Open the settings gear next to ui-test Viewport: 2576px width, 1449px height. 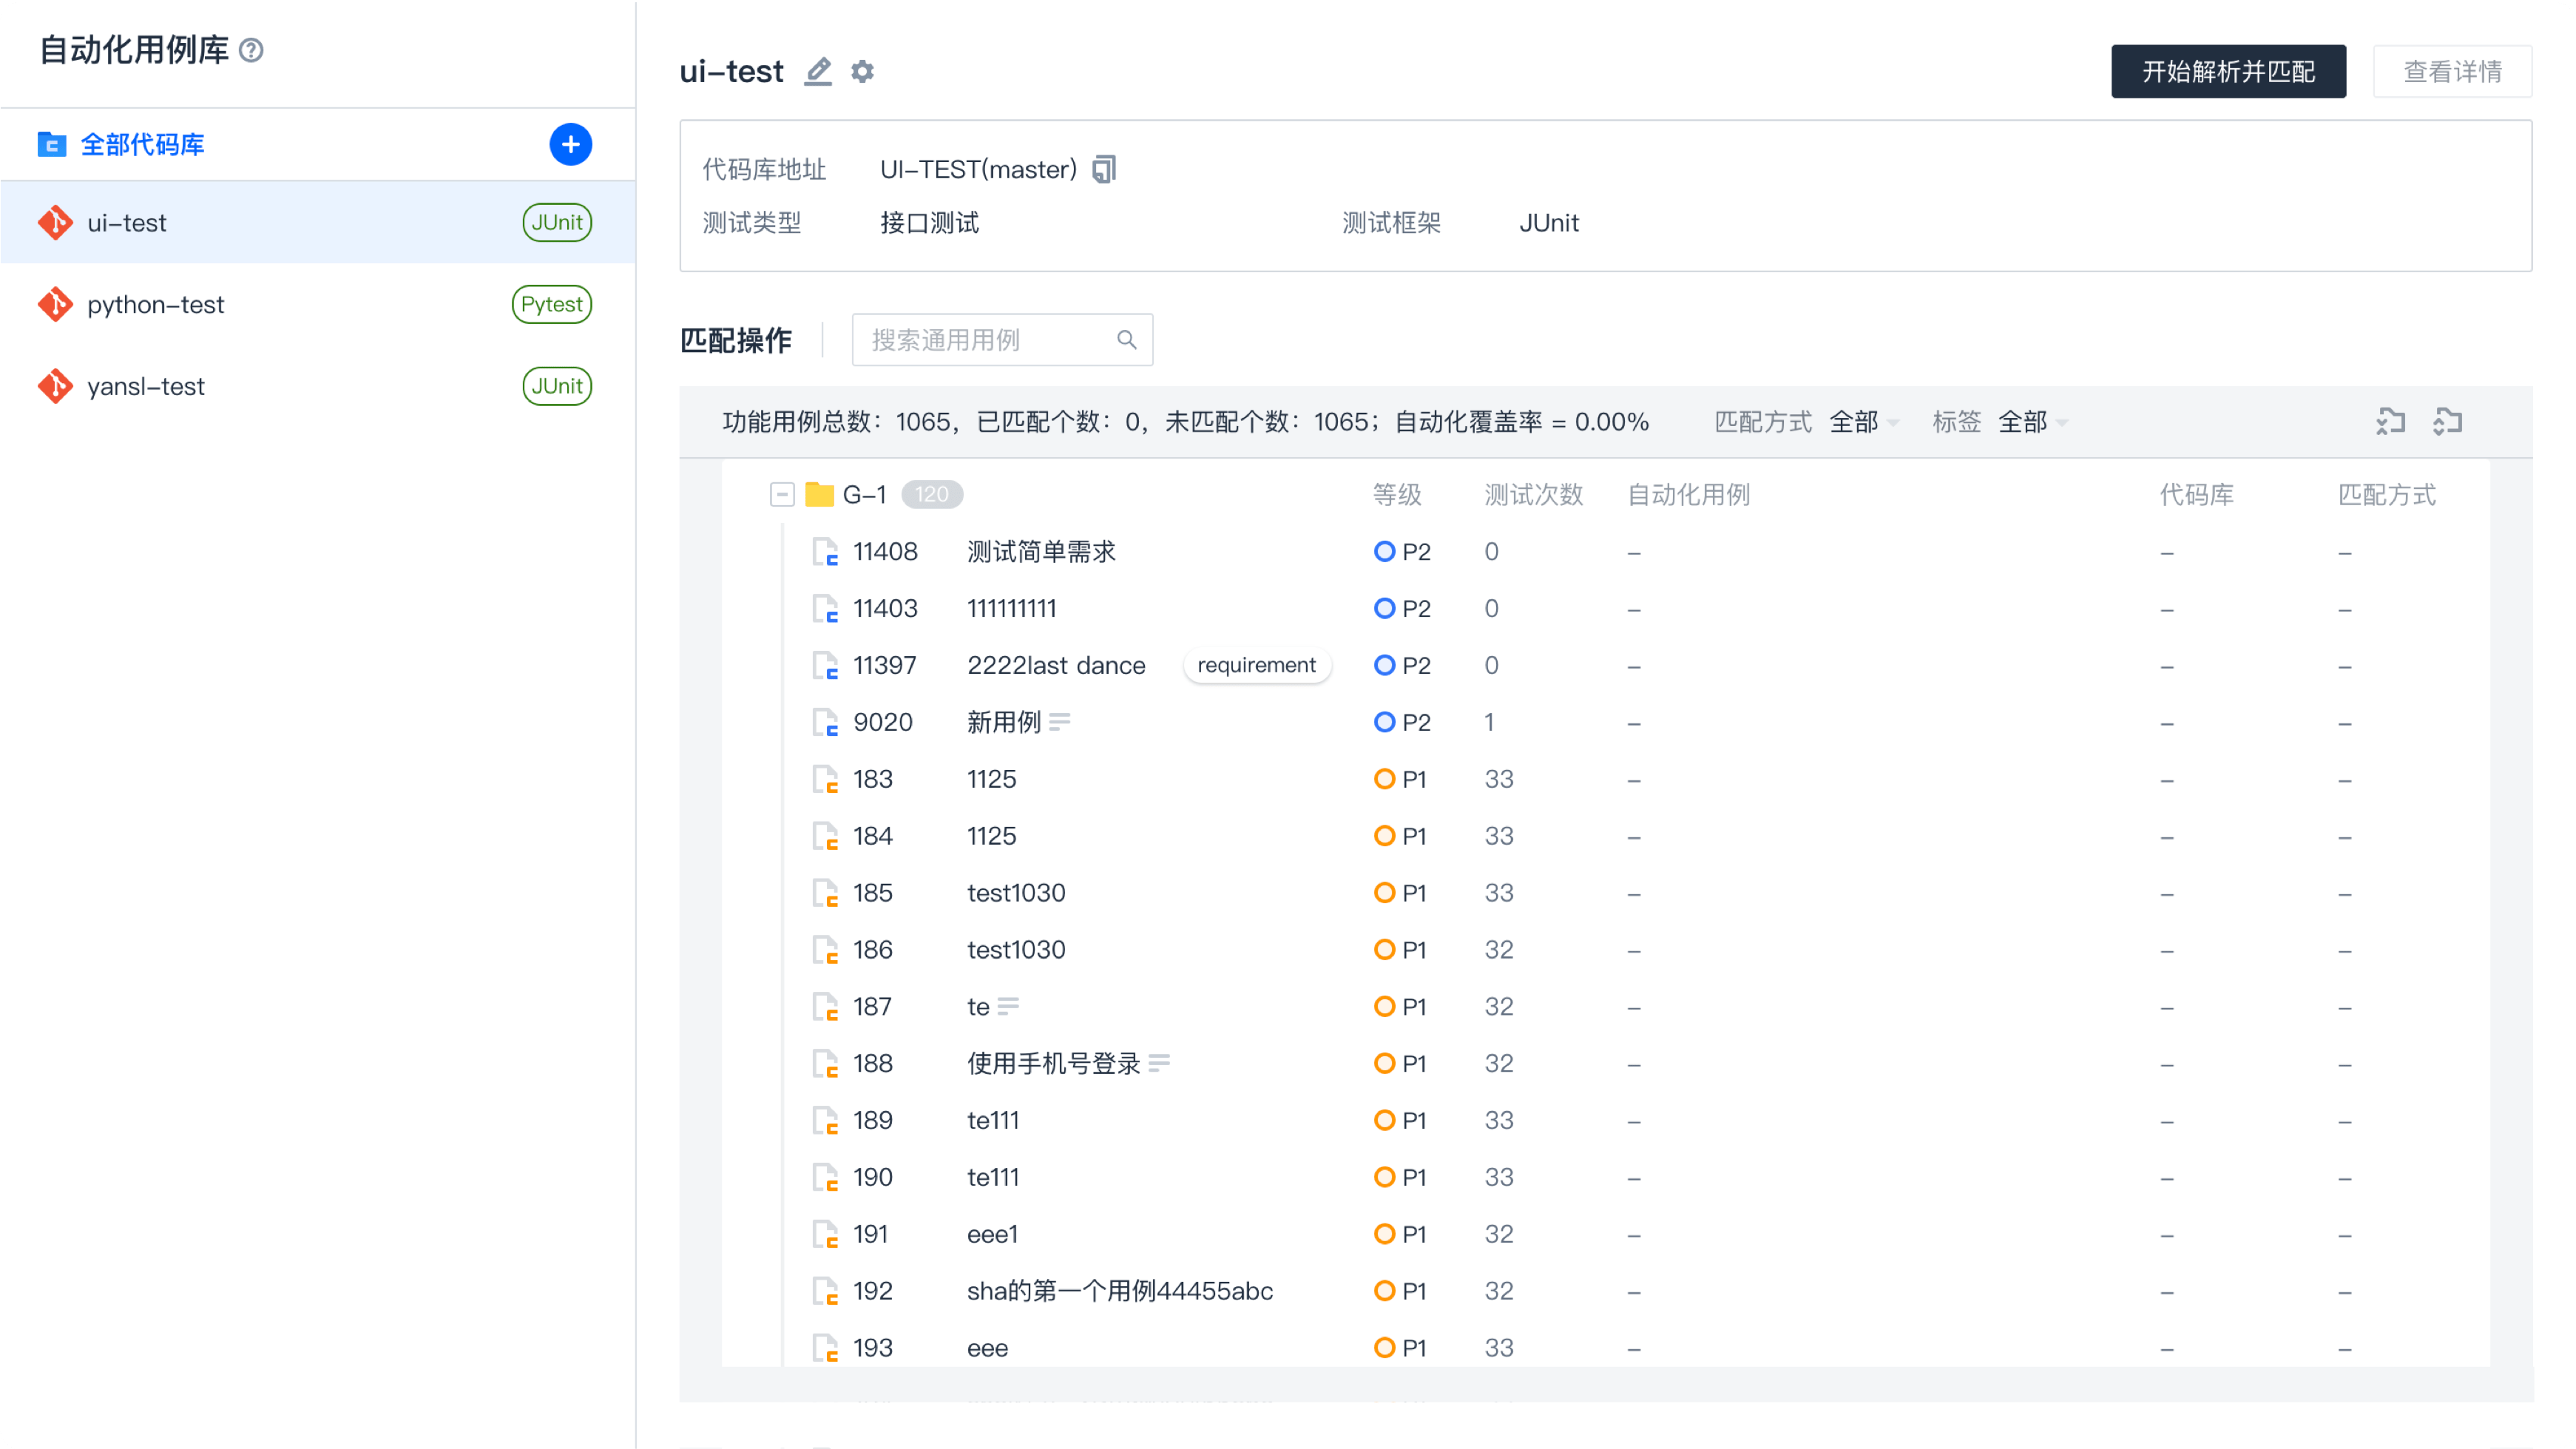862,71
